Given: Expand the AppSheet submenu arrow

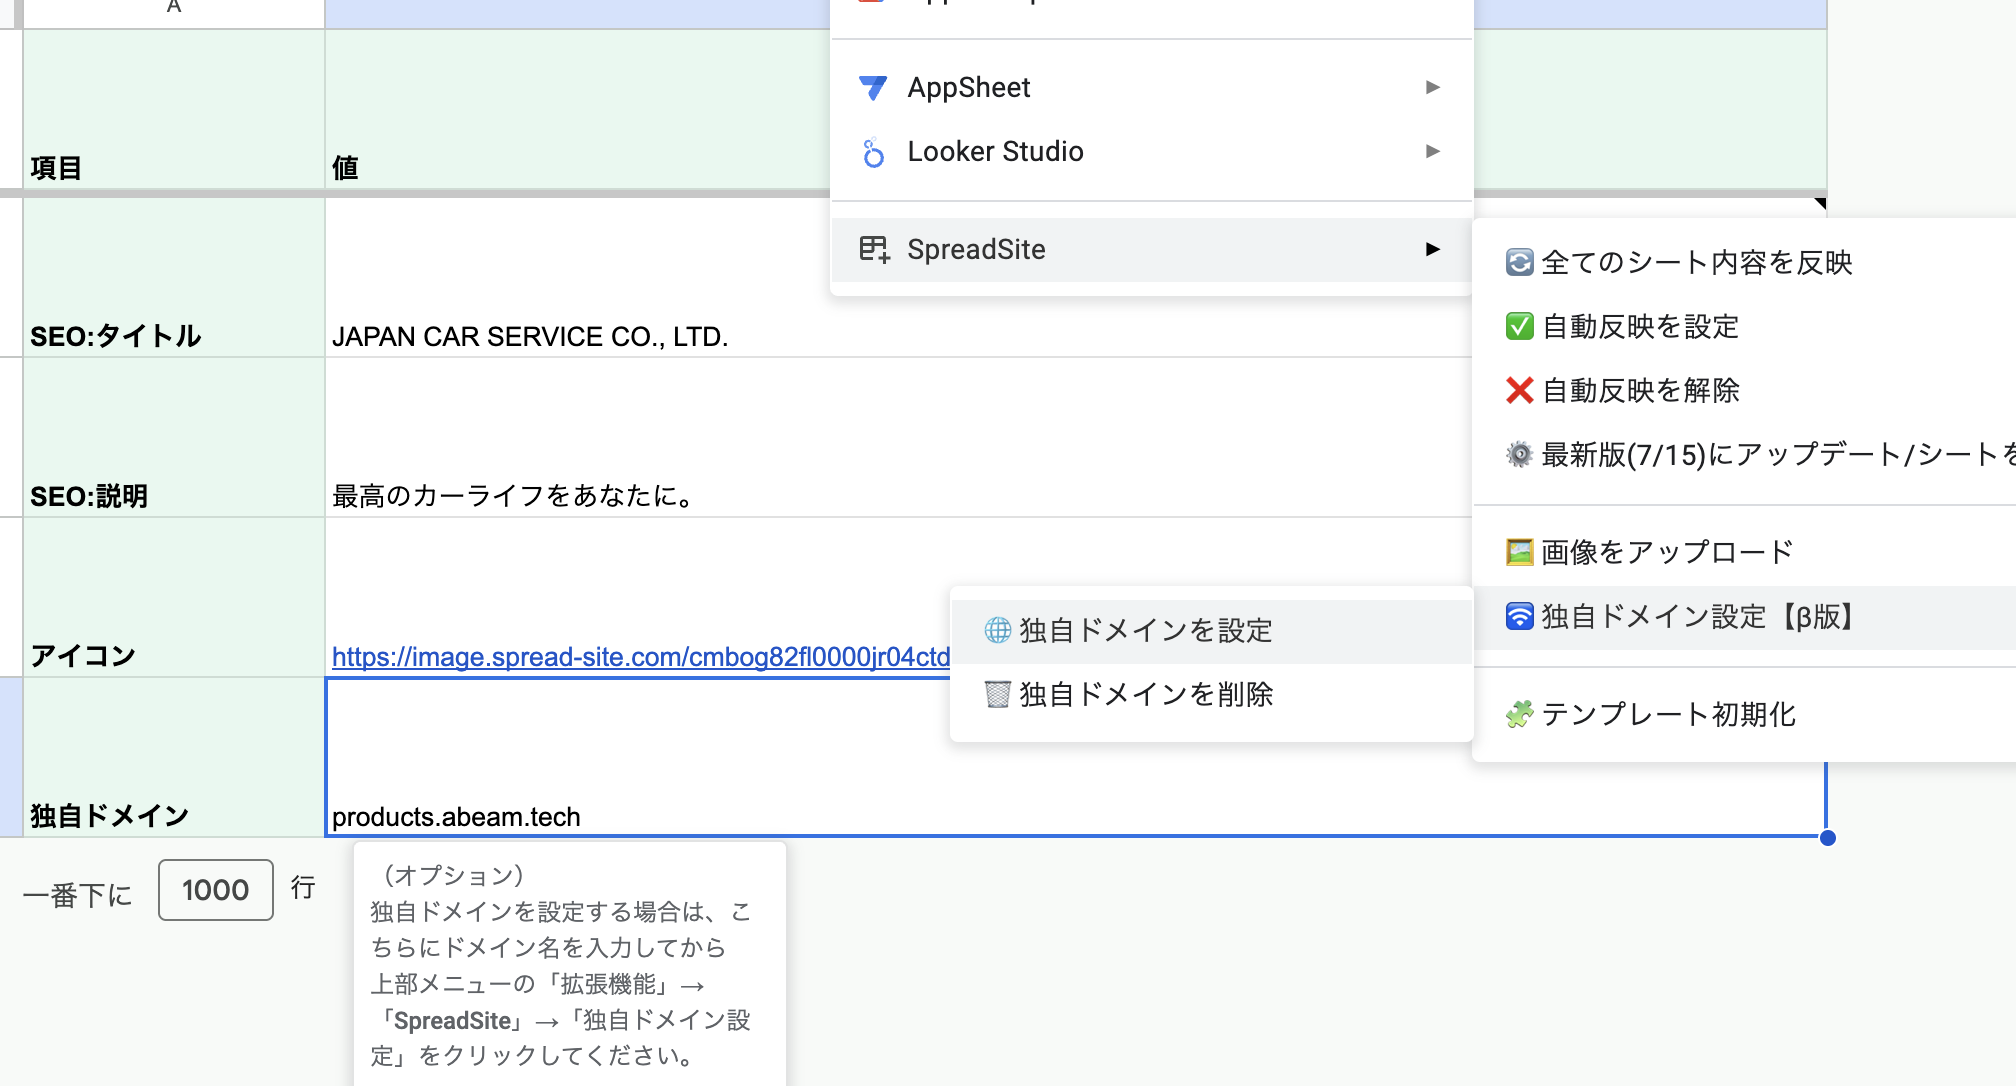Looking at the screenshot, I should point(1433,87).
